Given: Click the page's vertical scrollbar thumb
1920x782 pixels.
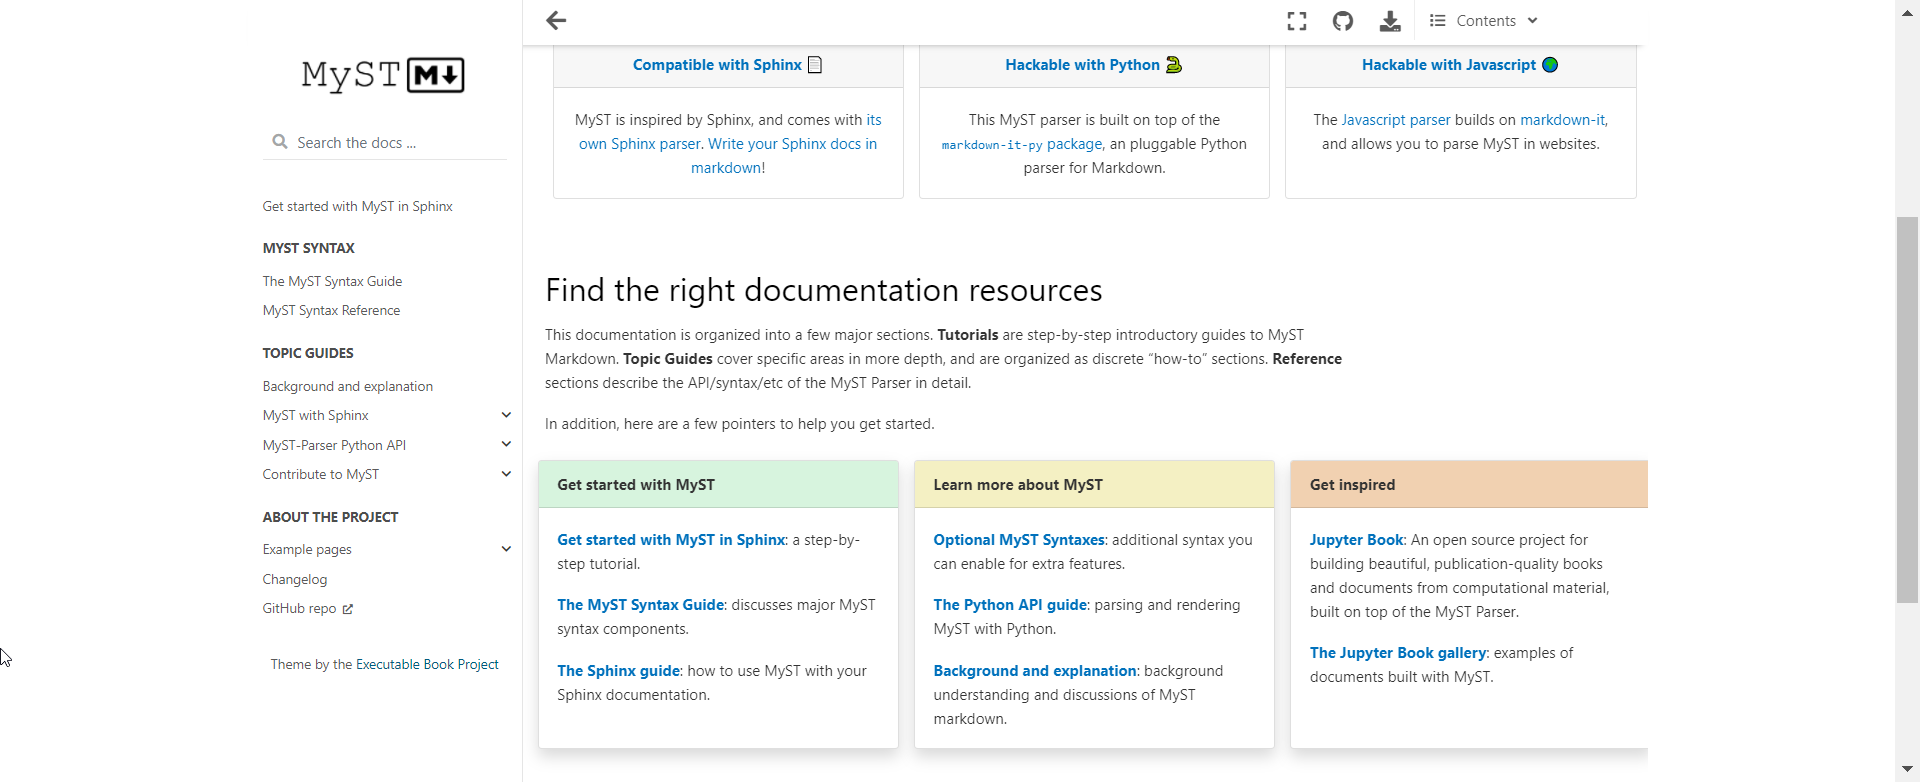Looking at the screenshot, I should point(1907,410).
